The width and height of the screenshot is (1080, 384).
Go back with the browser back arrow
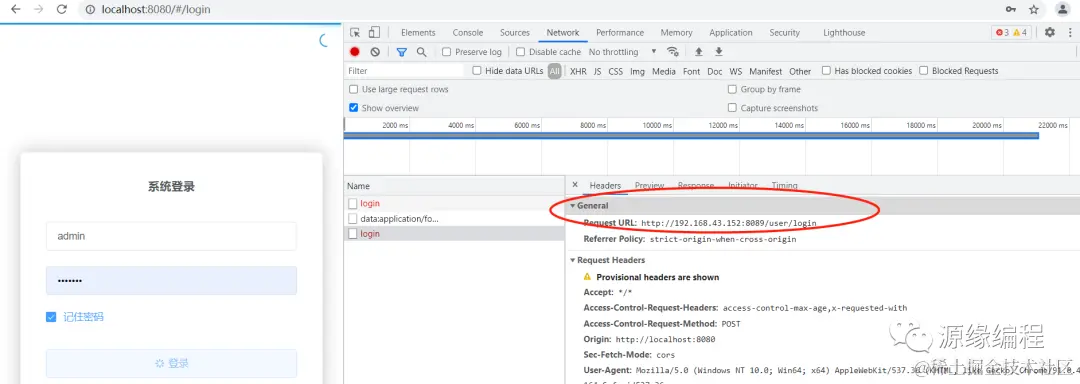point(16,10)
